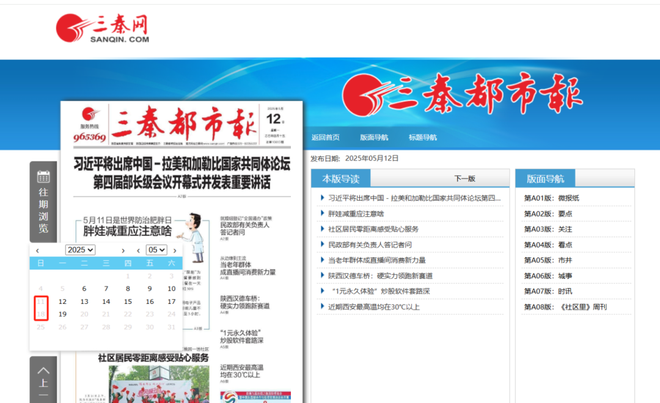Switch to the 本版导读 tab
This screenshot has height=403, width=660.
pyautogui.click(x=341, y=179)
